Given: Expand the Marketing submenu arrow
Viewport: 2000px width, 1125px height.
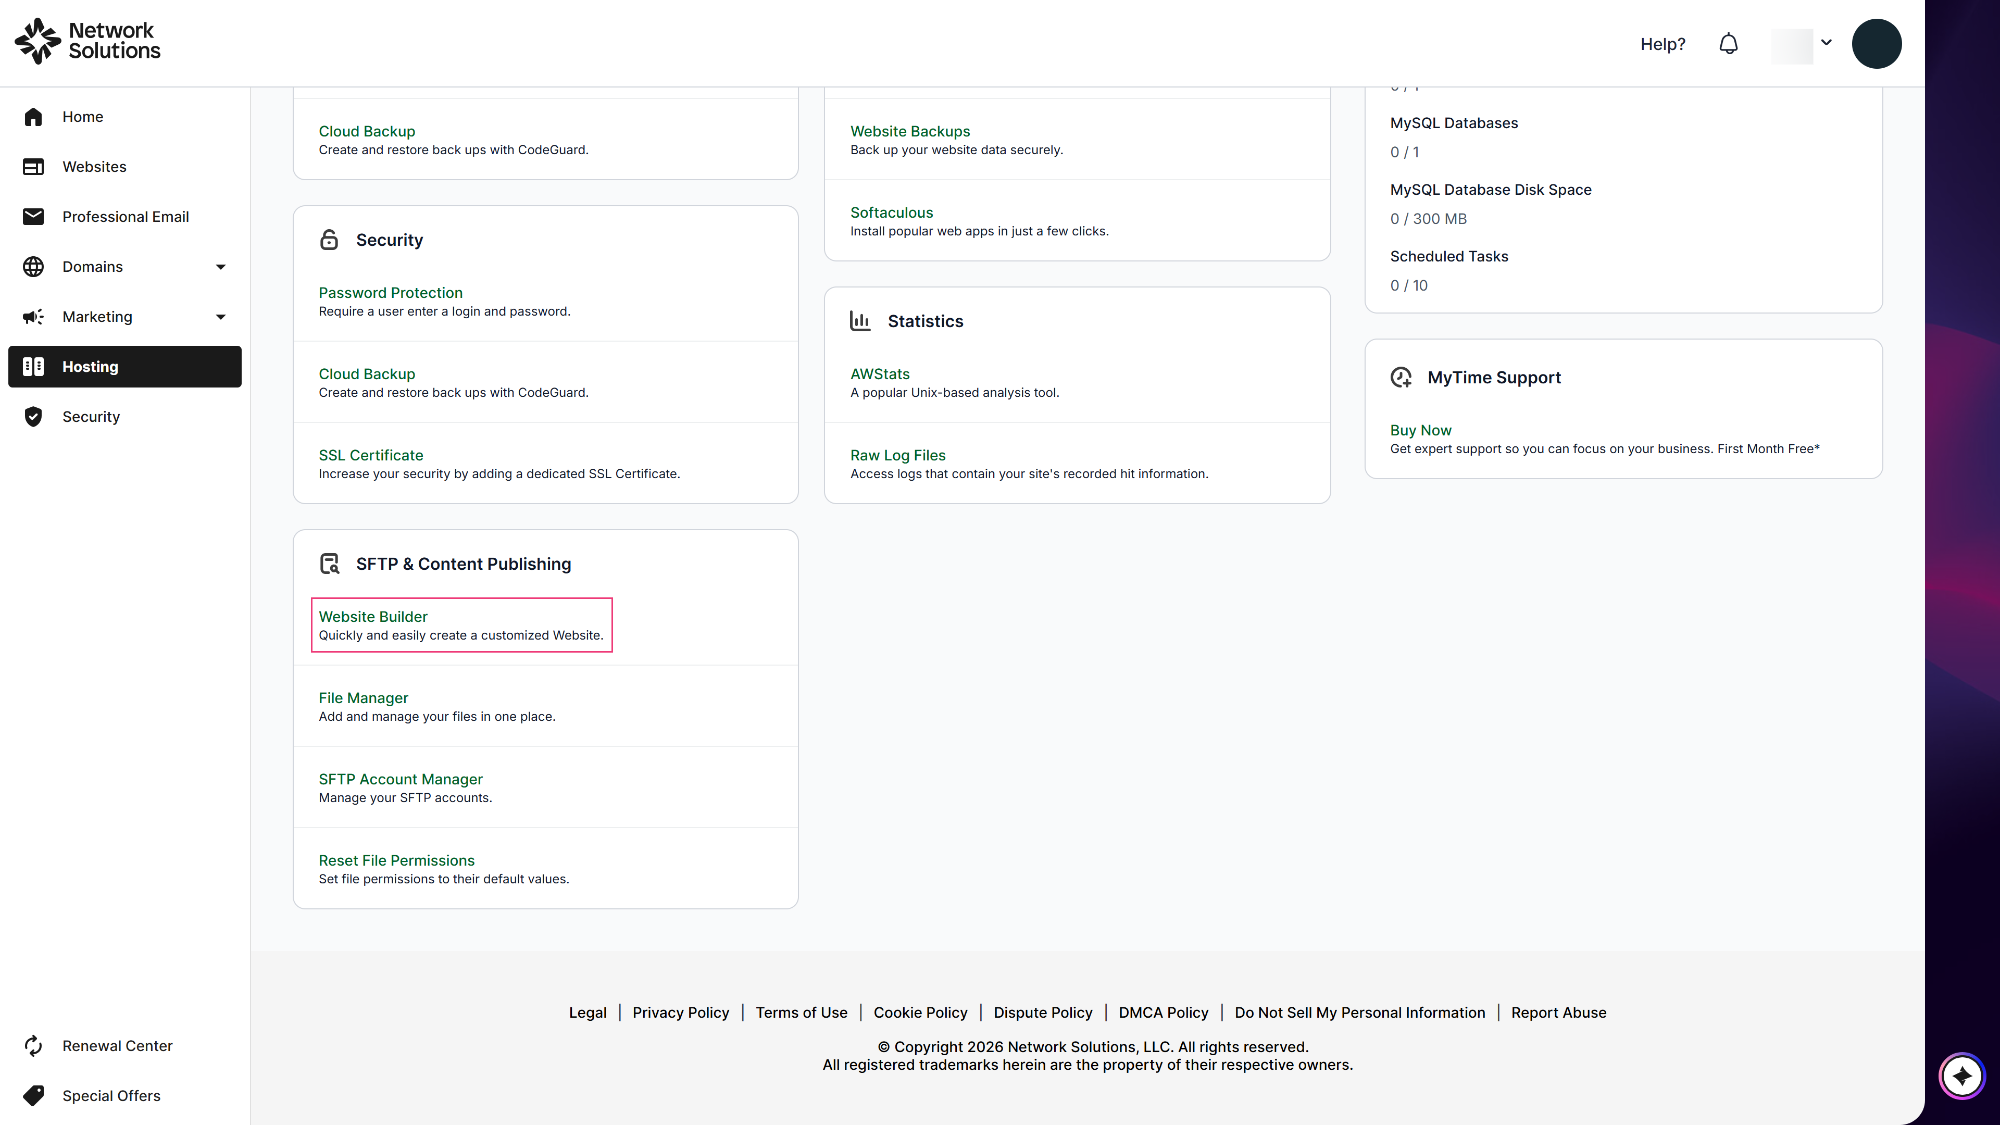Looking at the screenshot, I should tap(221, 317).
